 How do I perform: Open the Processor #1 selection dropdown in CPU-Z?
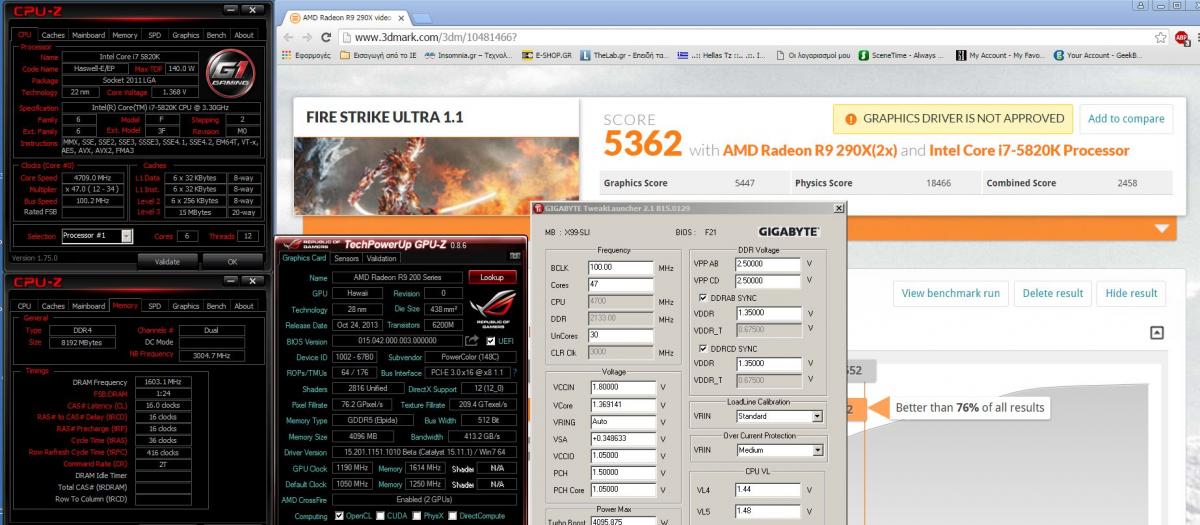(97, 236)
